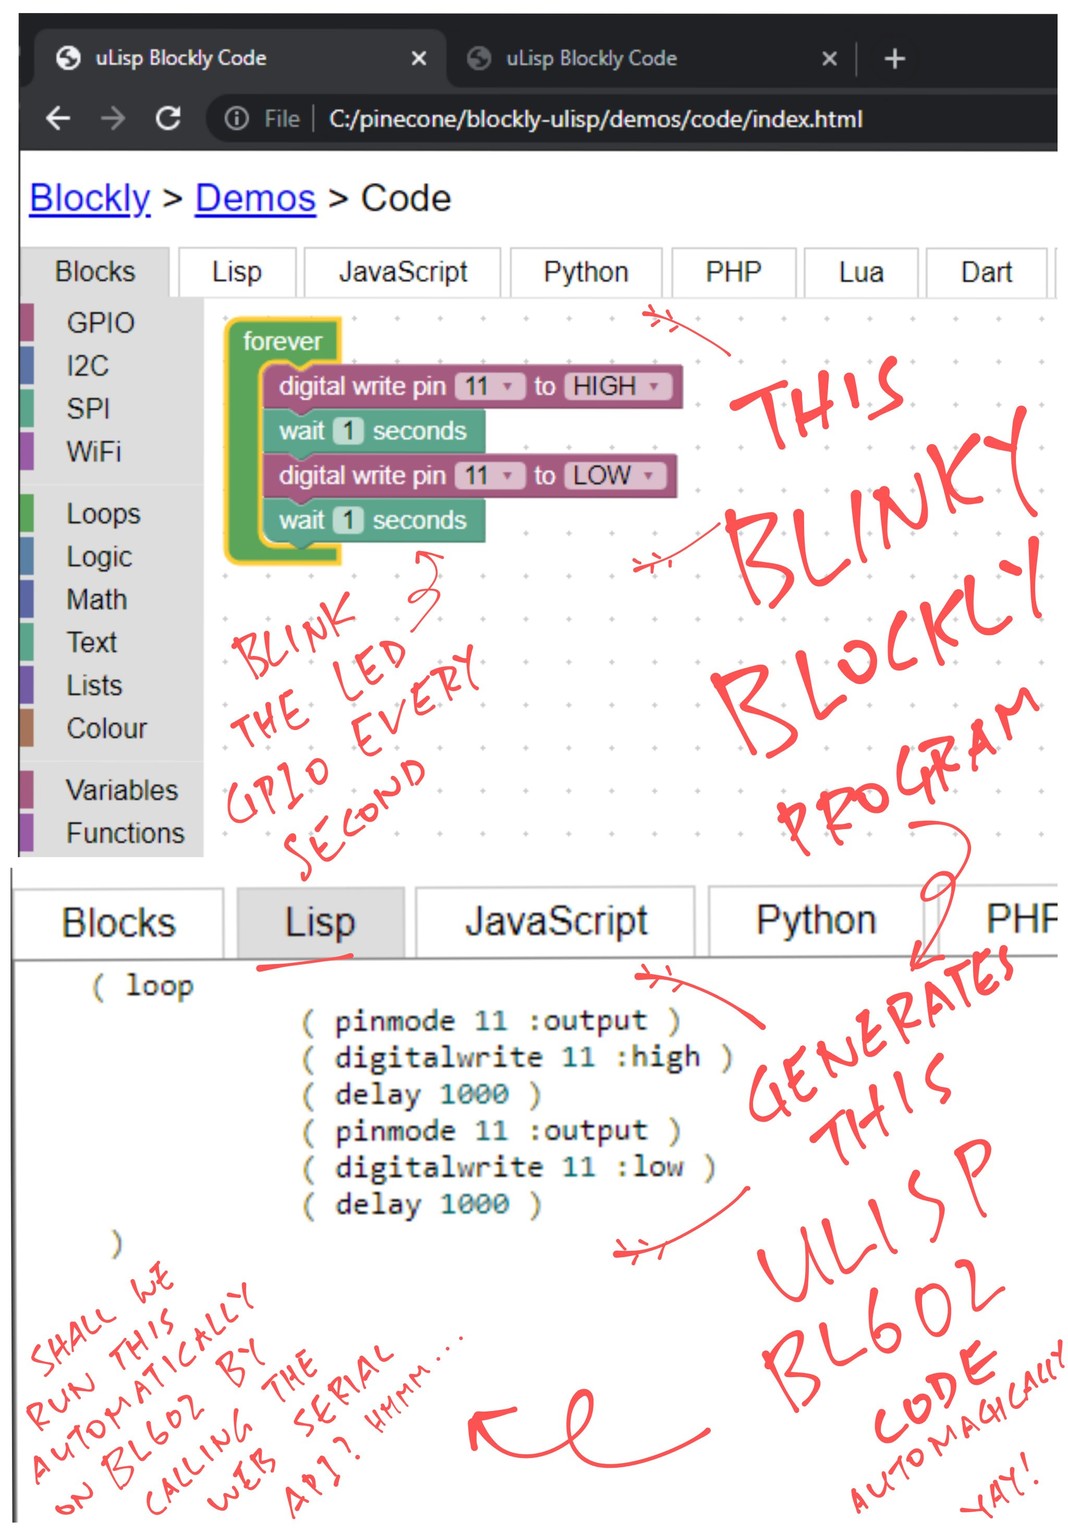Follow the Demos breadcrumb link
Image resolution: width=1068 pixels, height=1533 pixels.
255,198
